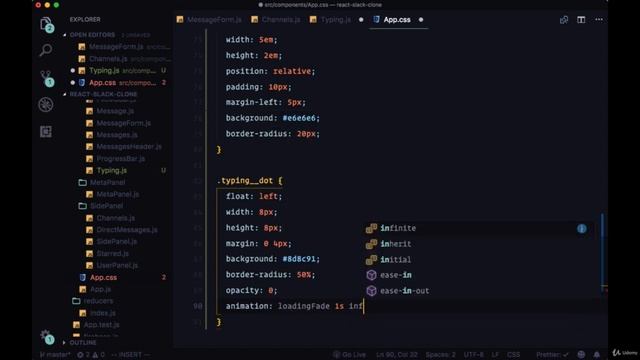Image resolution: width=640 pixels, height=360 pixels.
Task: Open Channels.js in open editors list
Action: (x=108, y=59)
